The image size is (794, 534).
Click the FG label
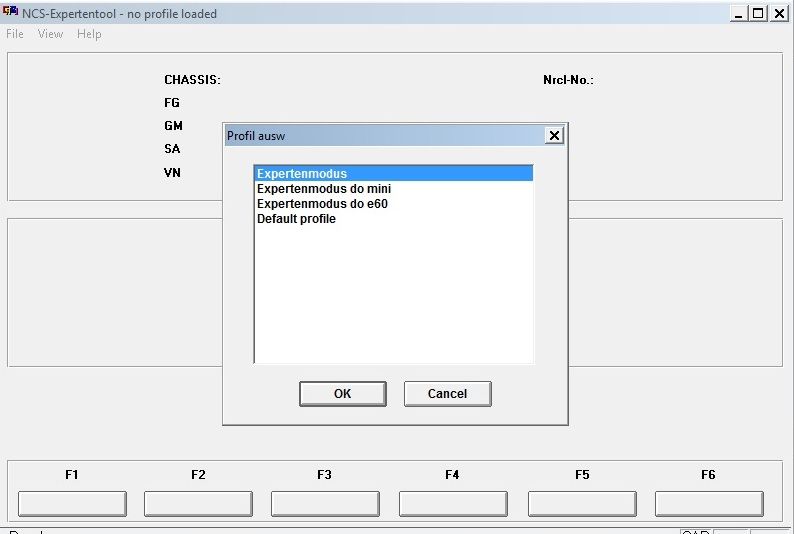point(172,103)
